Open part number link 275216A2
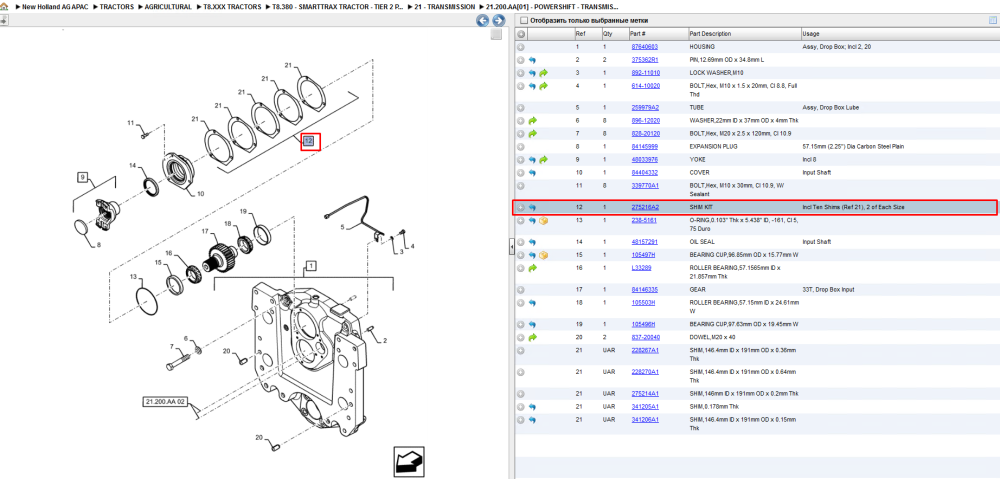1000x479 pixels. [x=645, y=207]
